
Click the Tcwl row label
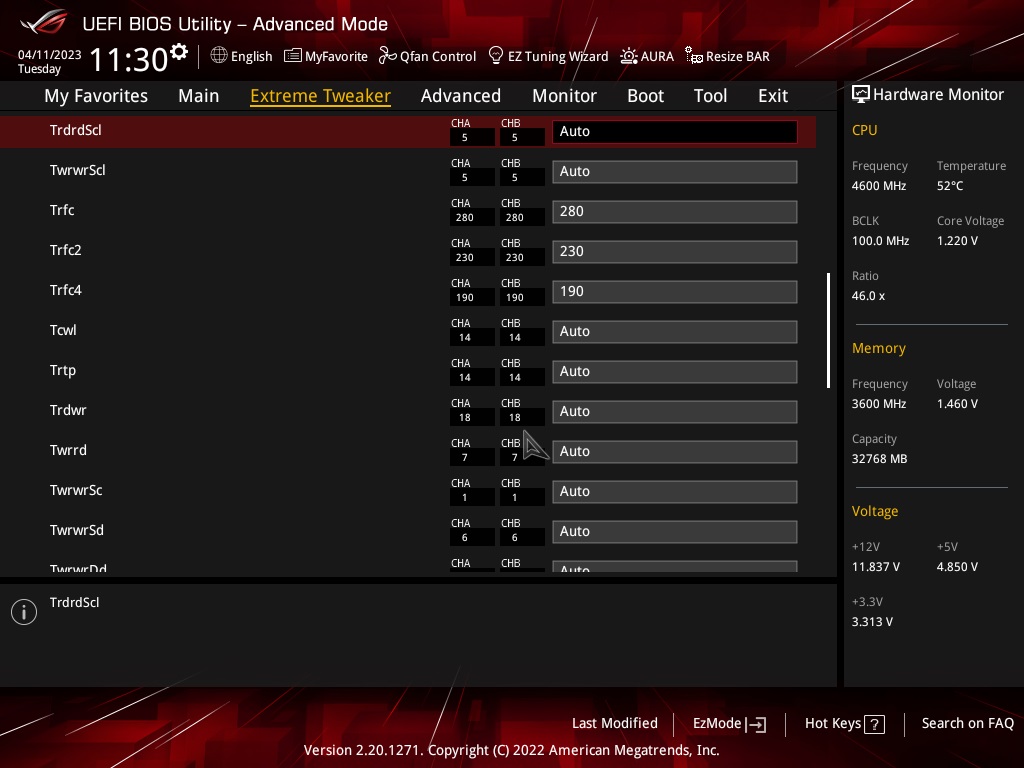coord(63,330)
